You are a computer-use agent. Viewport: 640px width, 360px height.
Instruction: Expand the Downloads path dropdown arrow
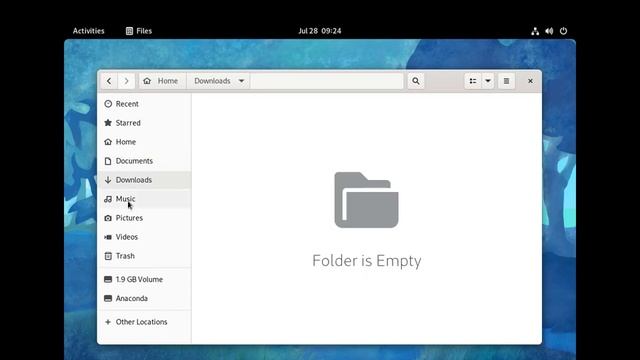click(x=241, y=81)
